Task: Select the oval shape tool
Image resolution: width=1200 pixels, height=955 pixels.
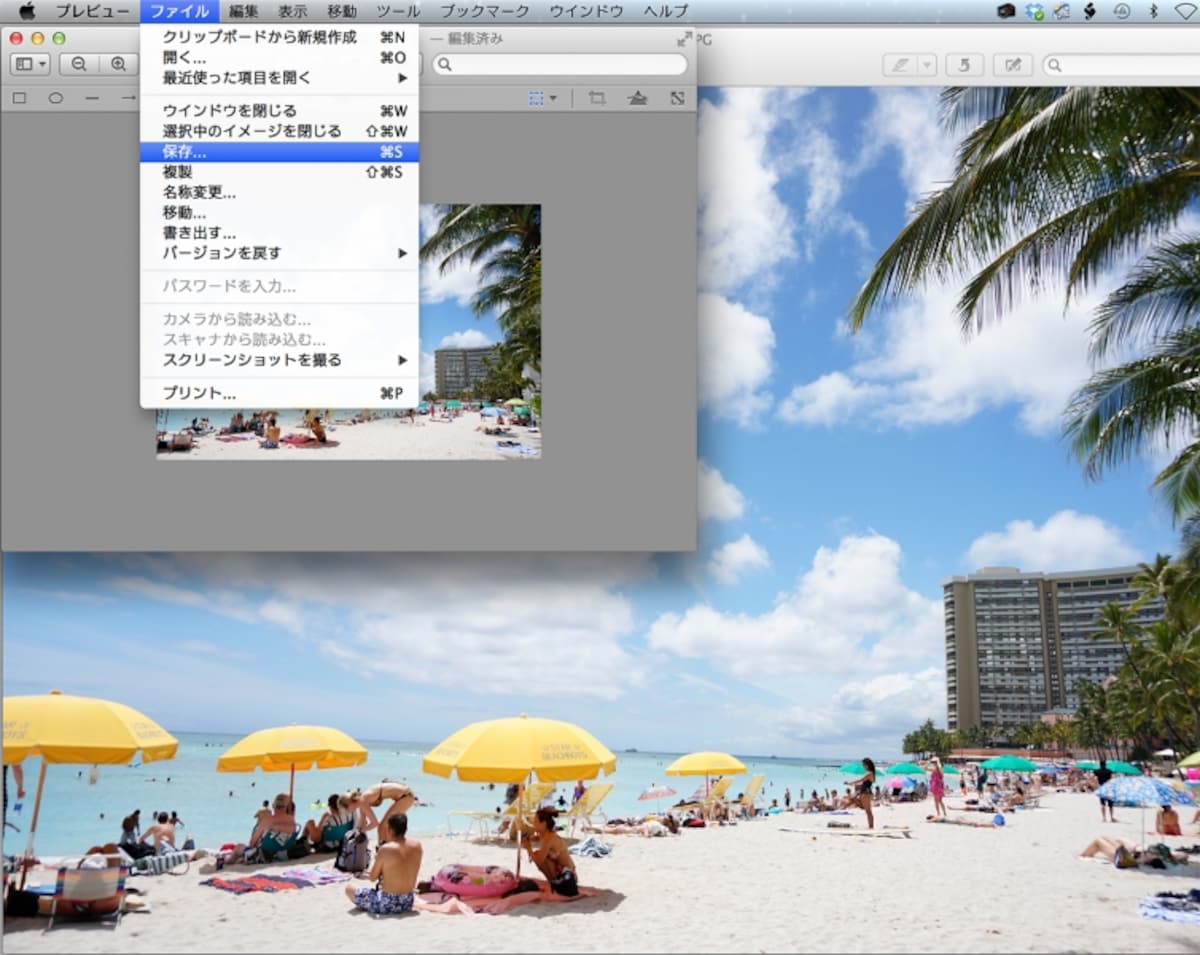Action: [x=56, y=98]
